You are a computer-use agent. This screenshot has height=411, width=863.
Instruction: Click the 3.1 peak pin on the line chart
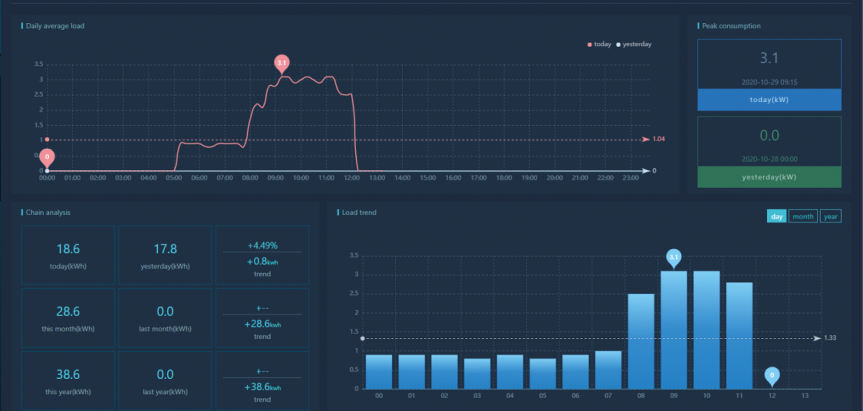point(282,63)
